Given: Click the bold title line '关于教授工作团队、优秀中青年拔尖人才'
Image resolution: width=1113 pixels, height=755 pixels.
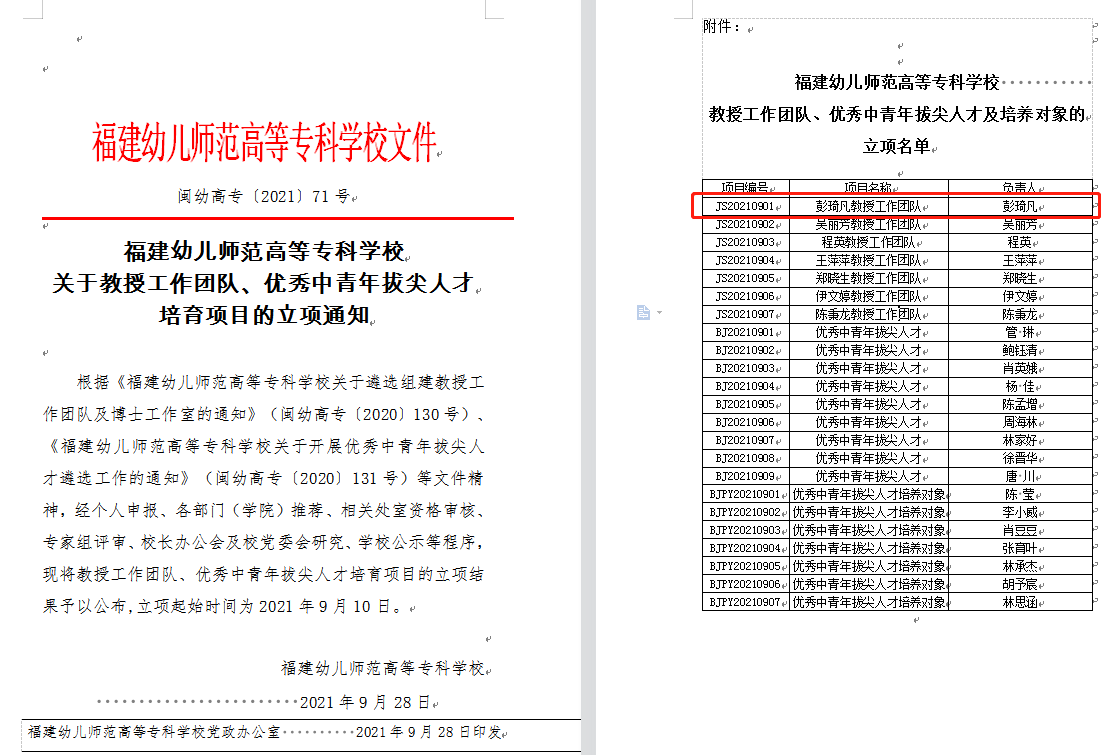Looking at the screenshot, I should pyautogui.click(x=263, y=283).
